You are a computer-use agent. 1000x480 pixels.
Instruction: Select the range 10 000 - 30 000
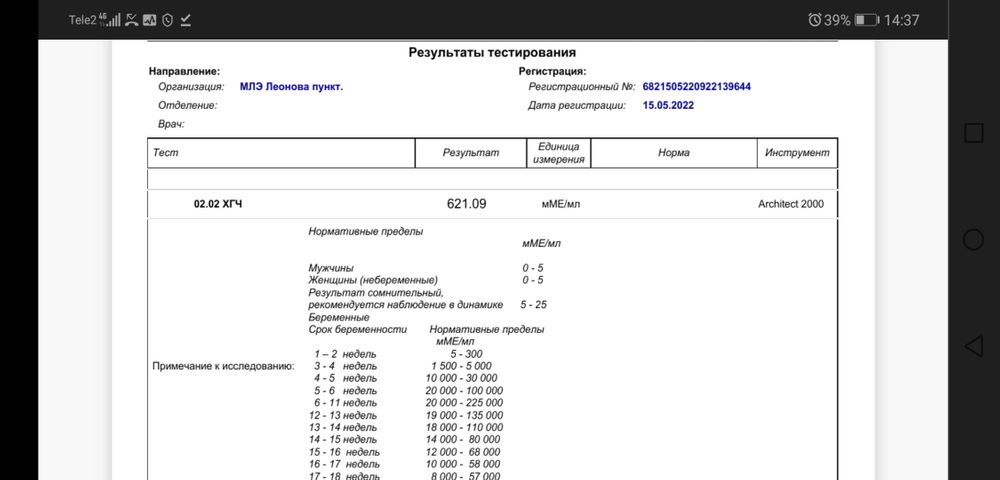click(x=462, y=379)
